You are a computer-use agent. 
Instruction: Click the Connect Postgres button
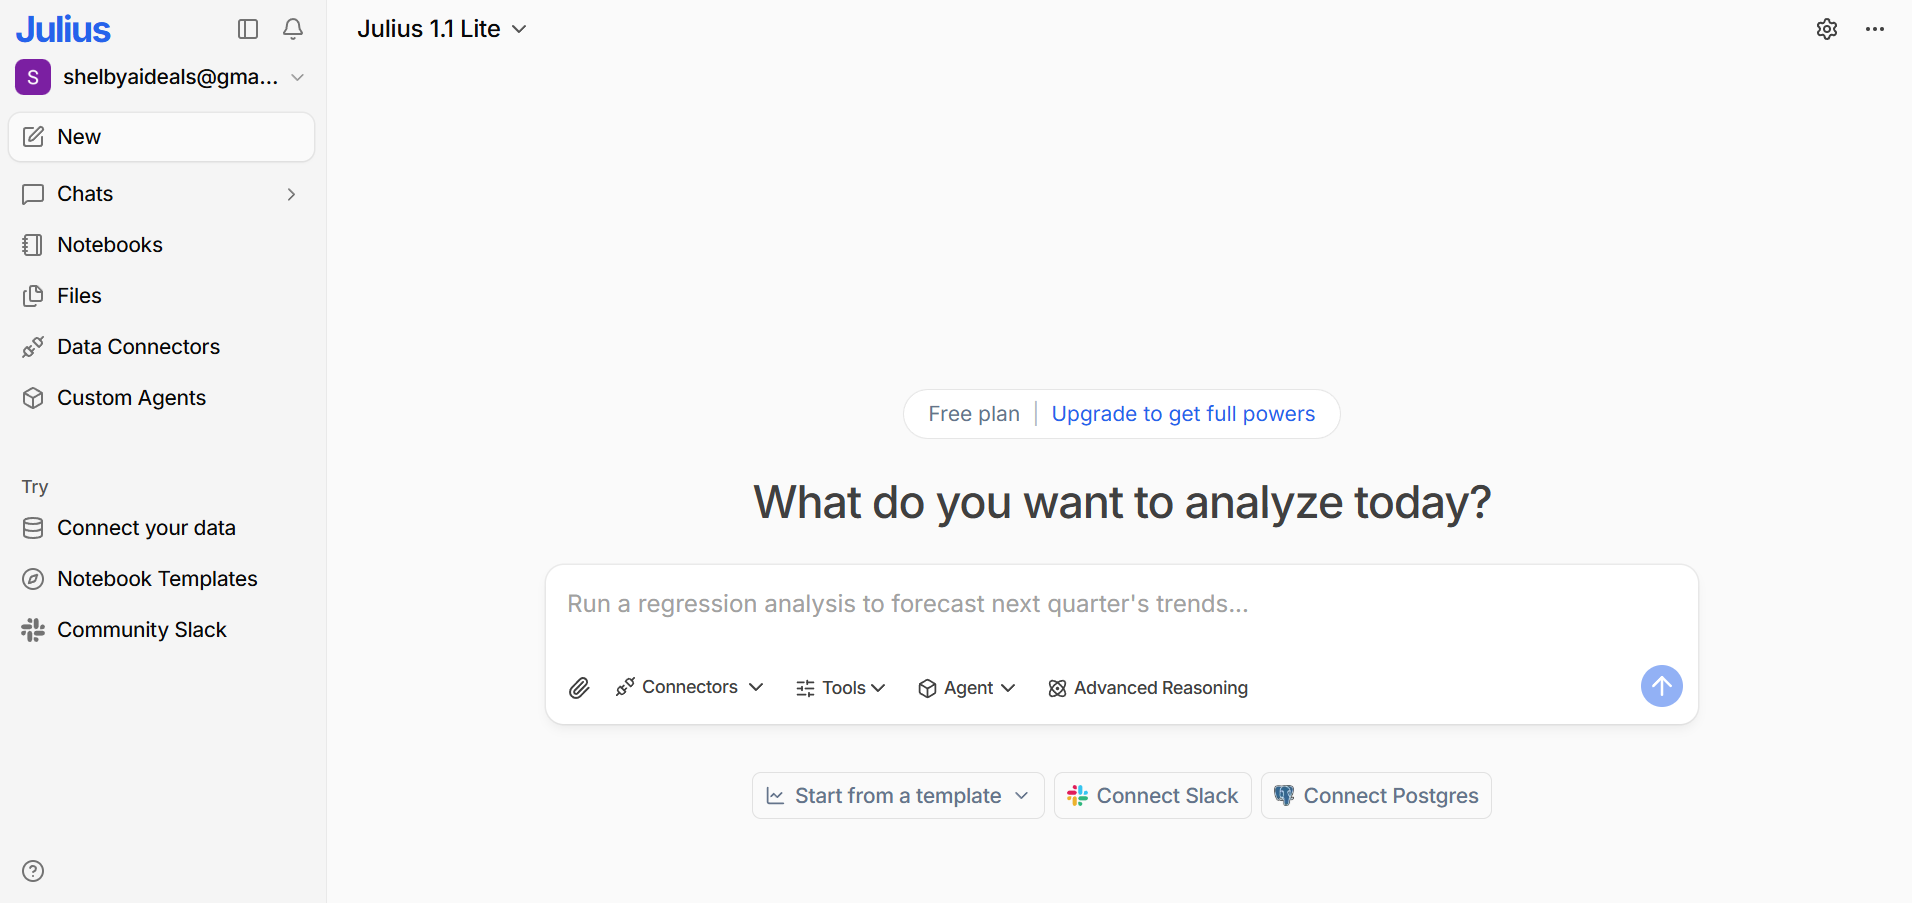click(1375, 795)
